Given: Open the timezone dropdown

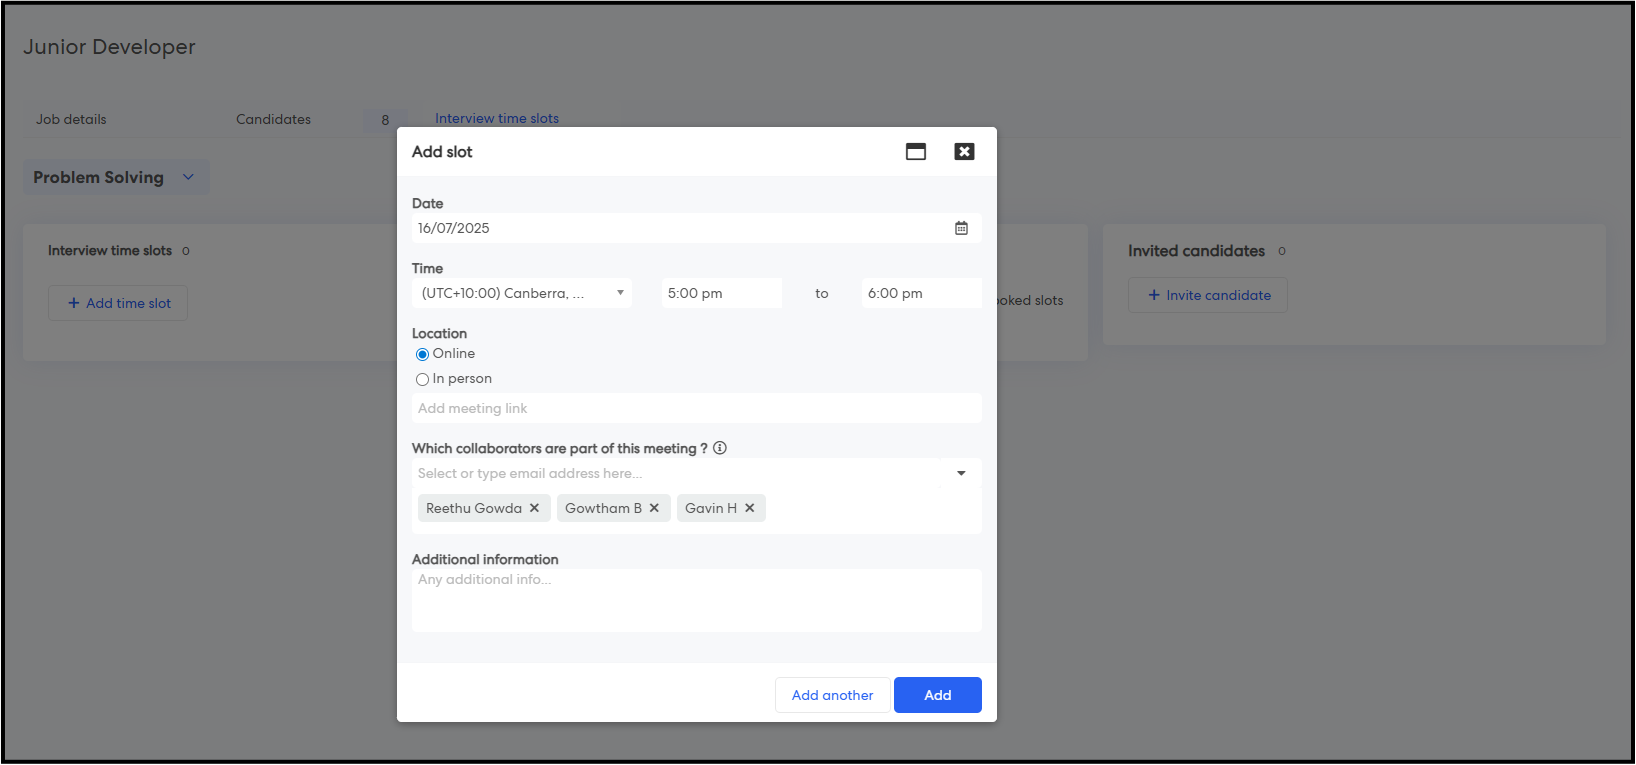Looking at the screenshot, I should (521, 293).
